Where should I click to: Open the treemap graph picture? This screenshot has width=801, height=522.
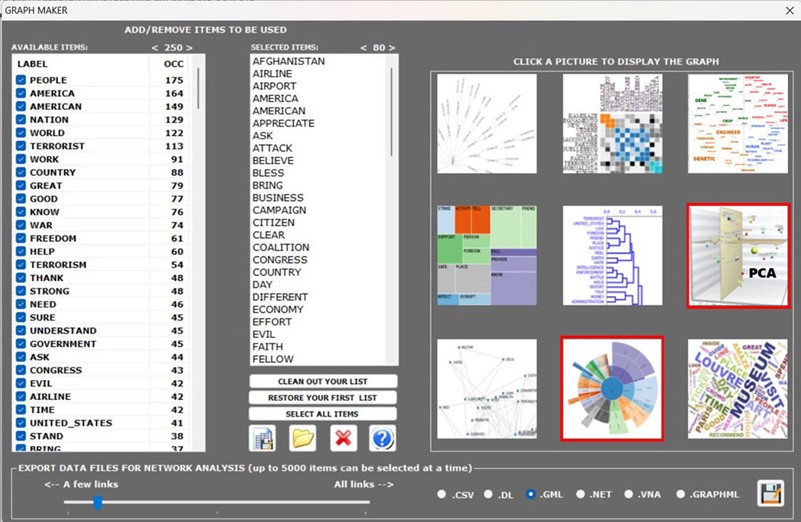pos(487,255)
